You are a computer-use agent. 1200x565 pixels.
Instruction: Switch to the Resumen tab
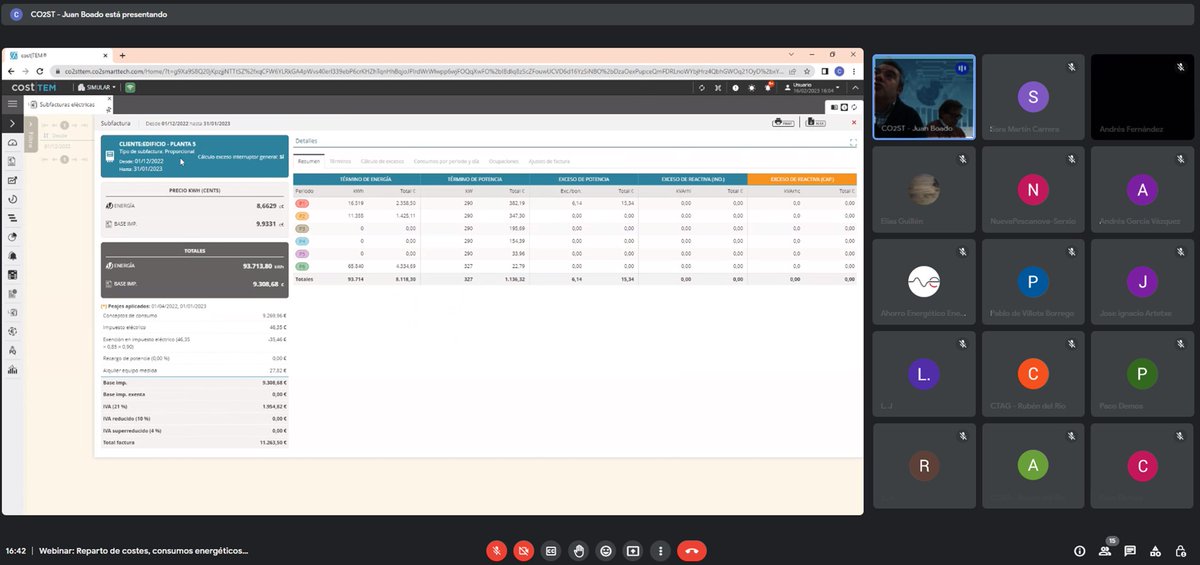point(309,160)
